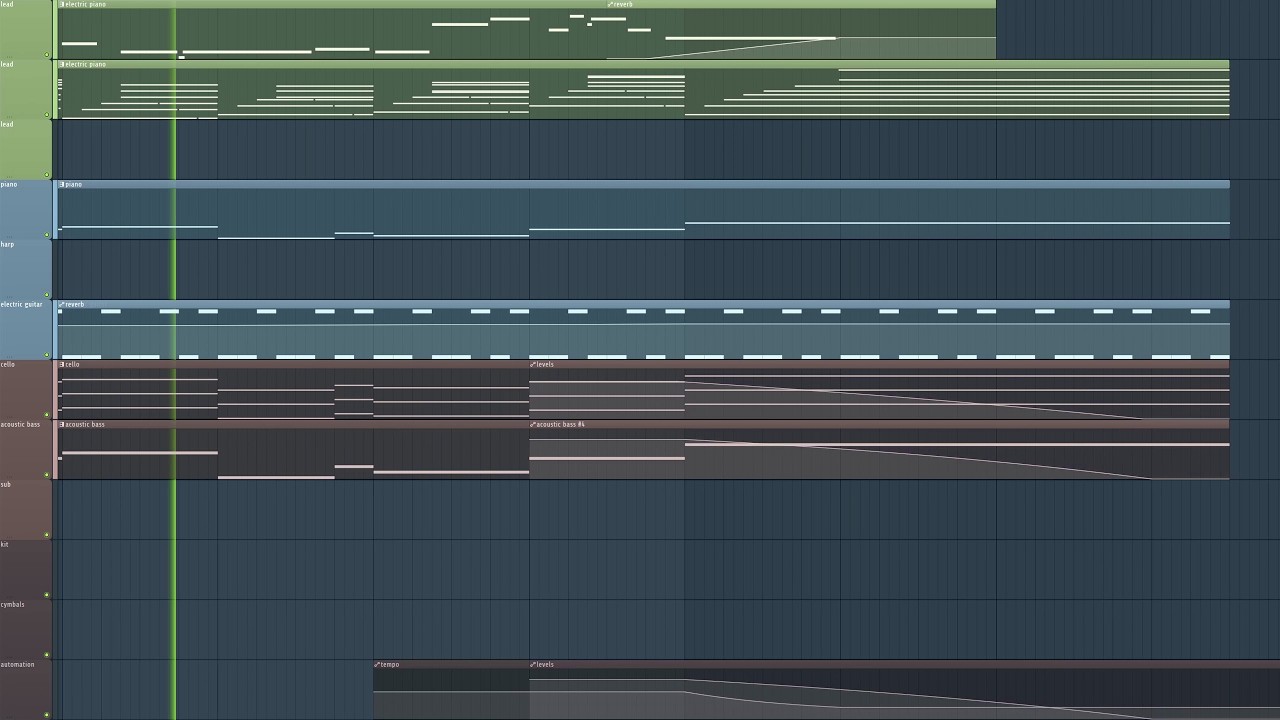Screen dimensions: 1280x720
Task: Select the sub track label
Action: click(6, 485)
